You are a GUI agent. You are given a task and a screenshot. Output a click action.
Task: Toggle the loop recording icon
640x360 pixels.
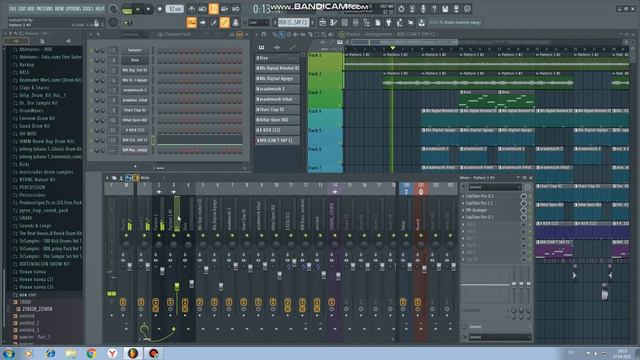pyautogui.click(x=236, y=9)
